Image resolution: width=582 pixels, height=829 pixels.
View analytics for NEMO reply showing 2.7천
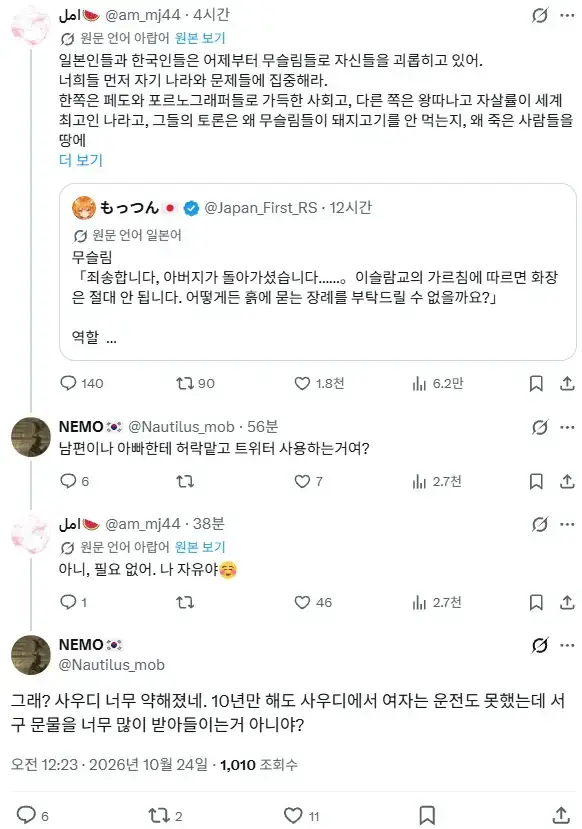pyautogui.click(x=436, y=481)
